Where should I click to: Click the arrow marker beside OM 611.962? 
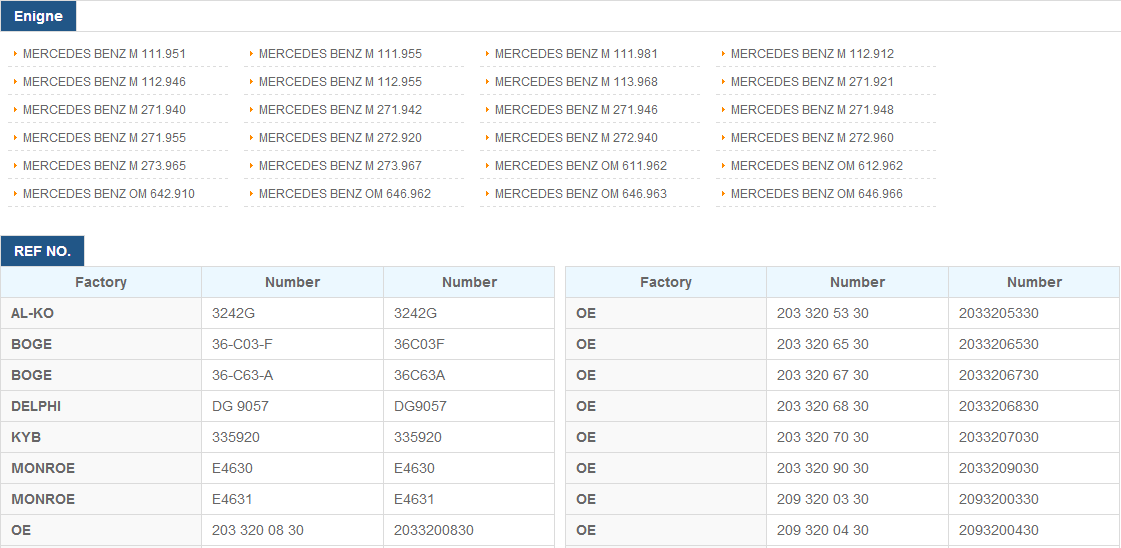coord(487,165)
